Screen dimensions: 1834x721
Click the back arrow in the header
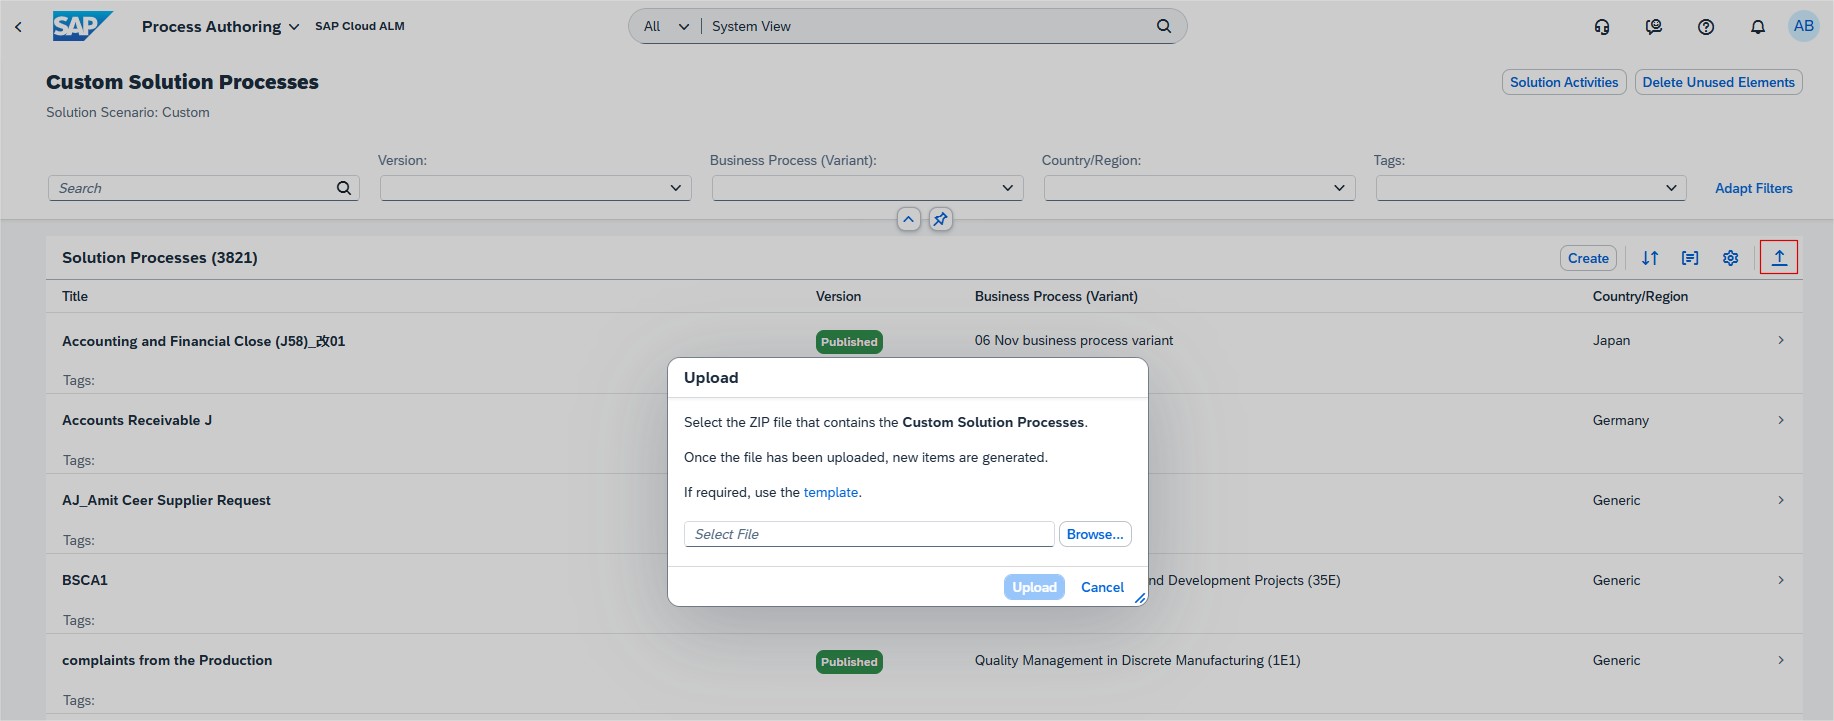[x=18, y=27]
